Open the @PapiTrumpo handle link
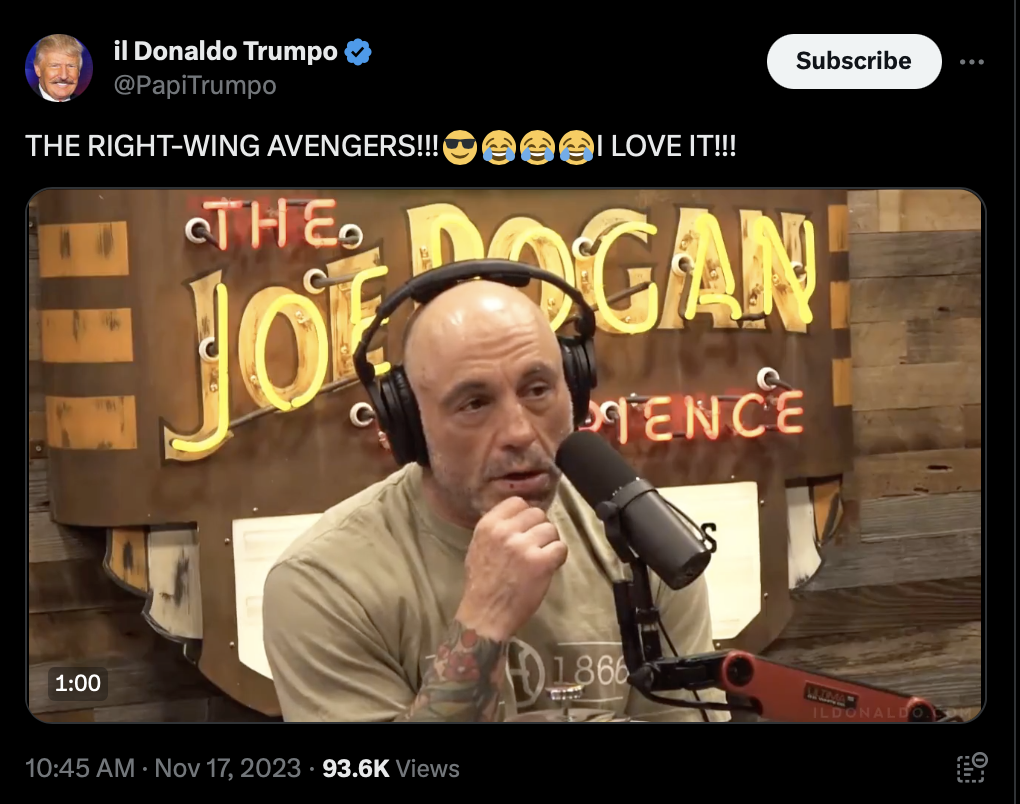 tap(195, 85)
